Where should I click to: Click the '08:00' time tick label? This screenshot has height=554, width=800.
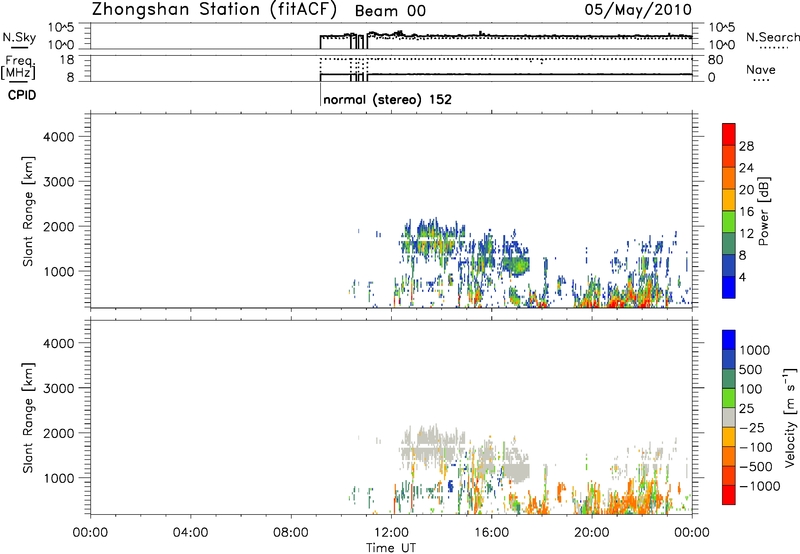290,533
